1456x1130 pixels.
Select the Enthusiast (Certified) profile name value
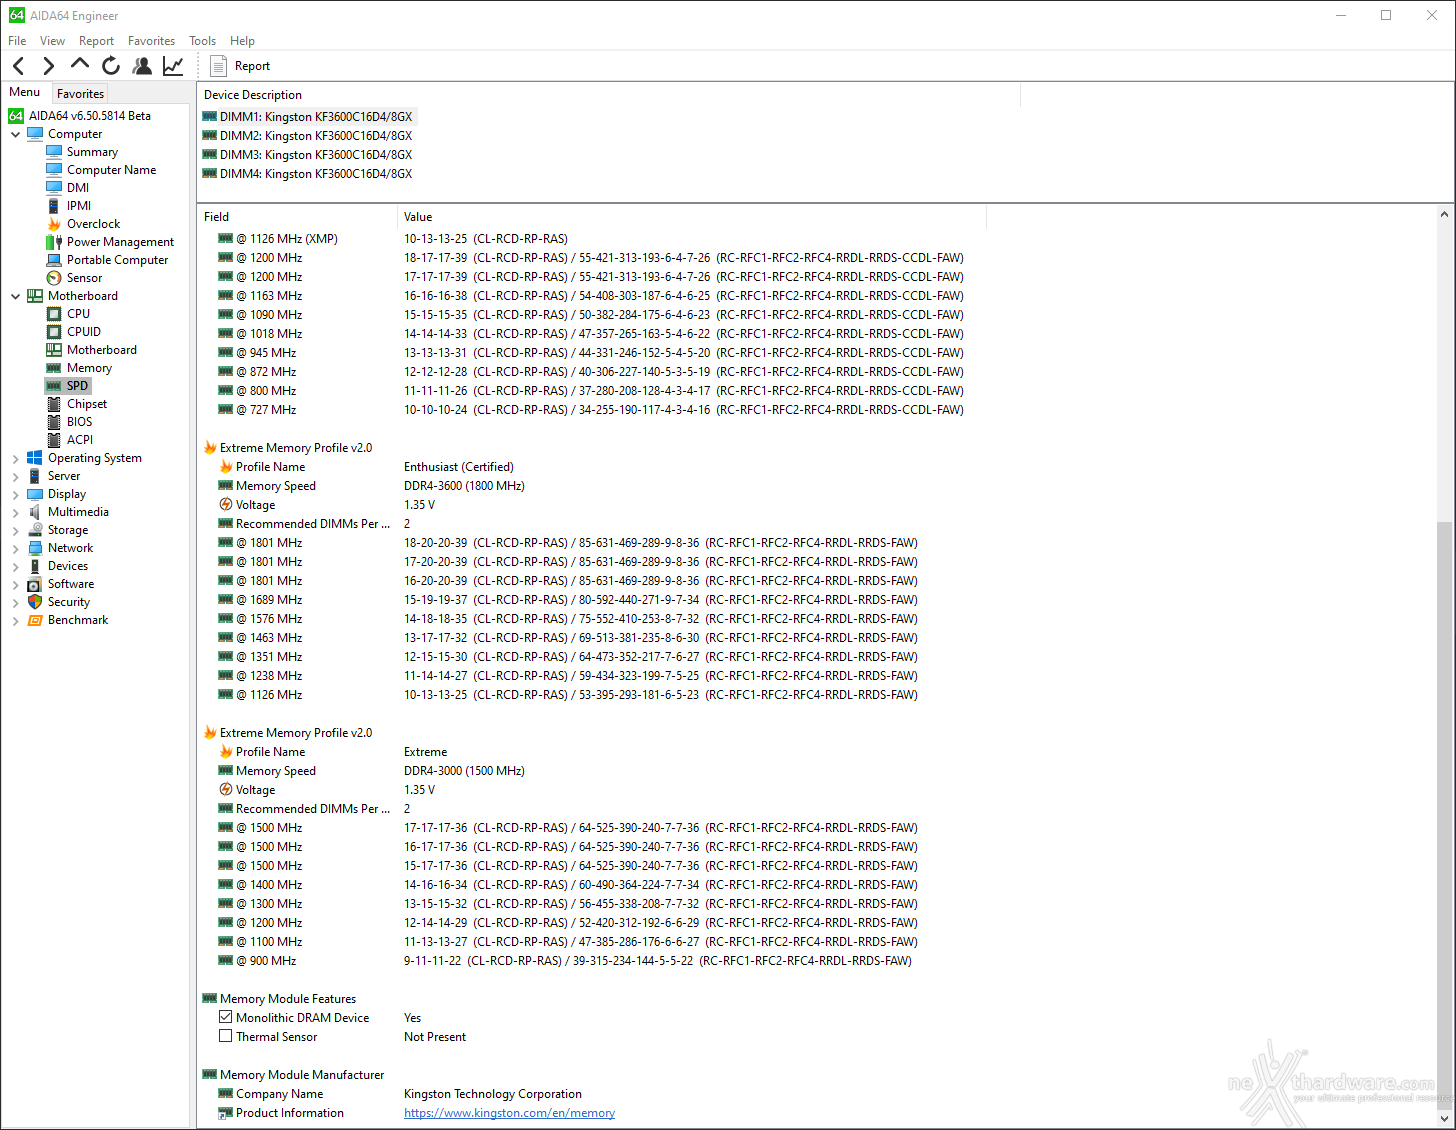pyautogui.click(x=459, y=467)
